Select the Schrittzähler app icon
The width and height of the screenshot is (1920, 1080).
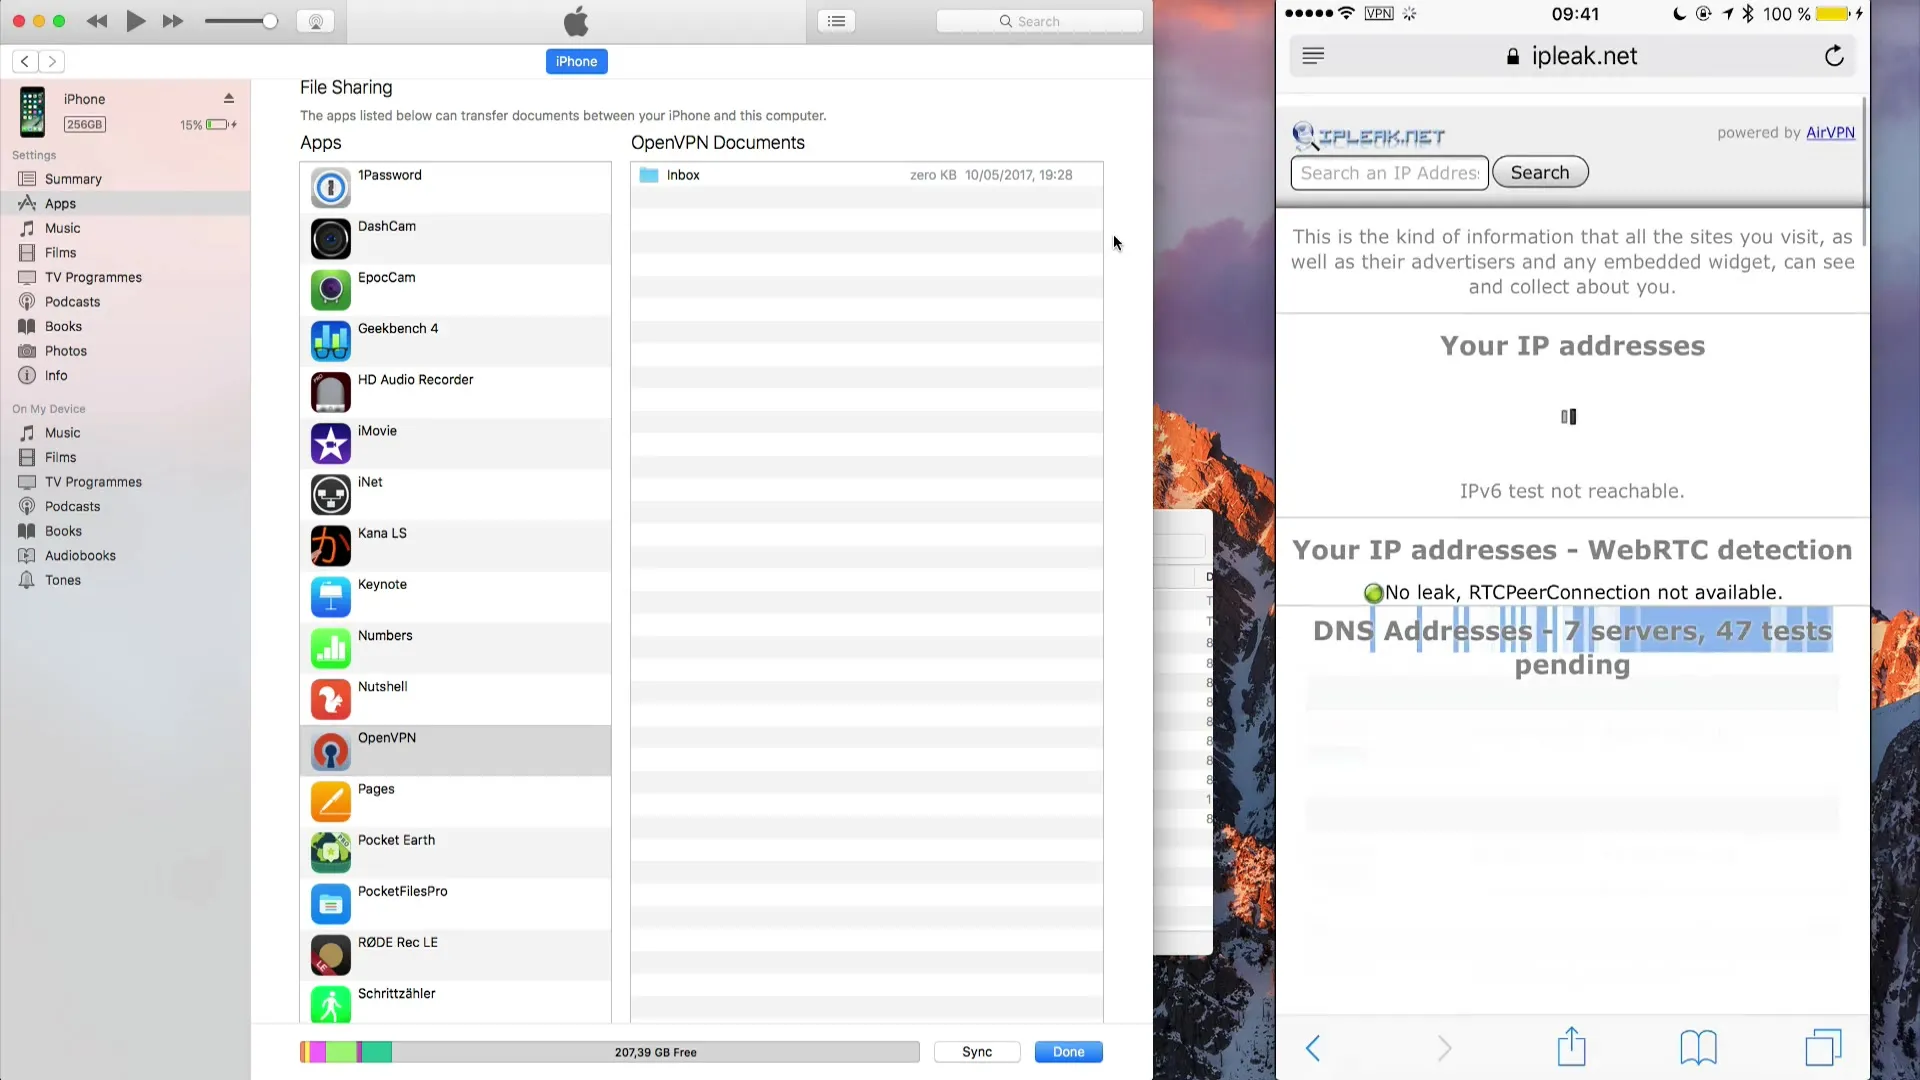330,1004
